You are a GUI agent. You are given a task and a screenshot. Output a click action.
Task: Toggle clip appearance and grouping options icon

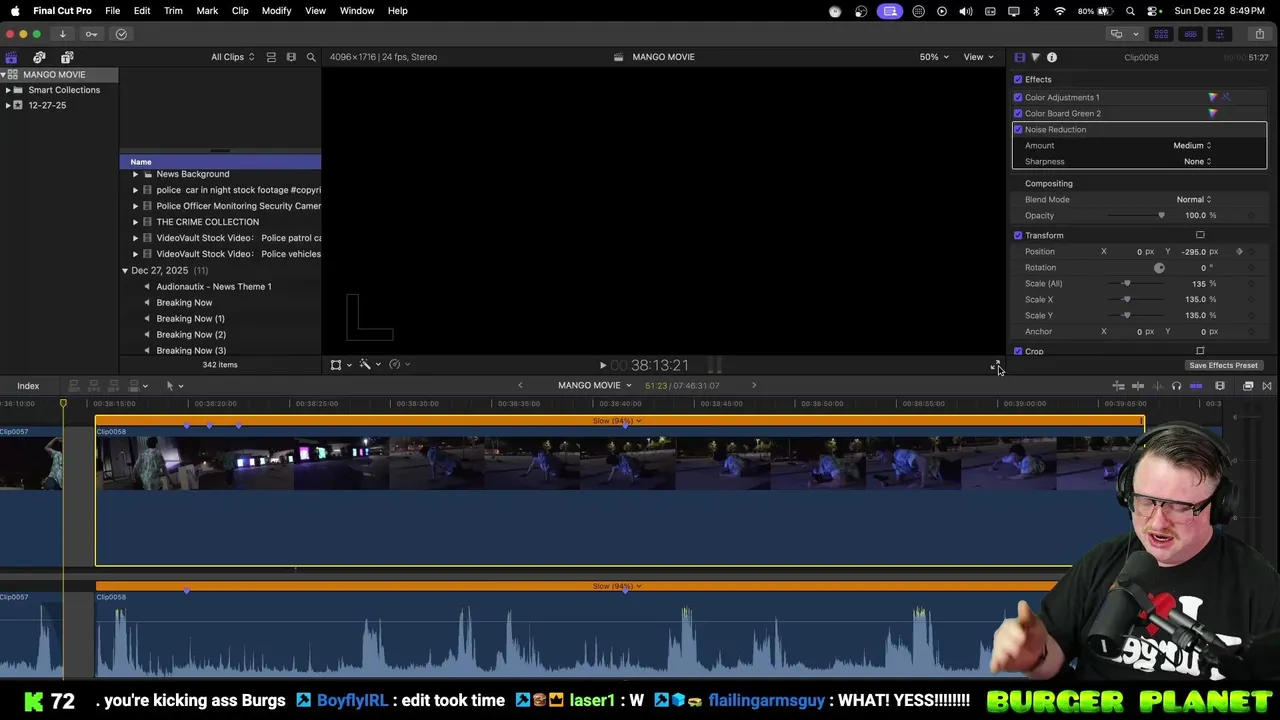click(x=271, y=57)
